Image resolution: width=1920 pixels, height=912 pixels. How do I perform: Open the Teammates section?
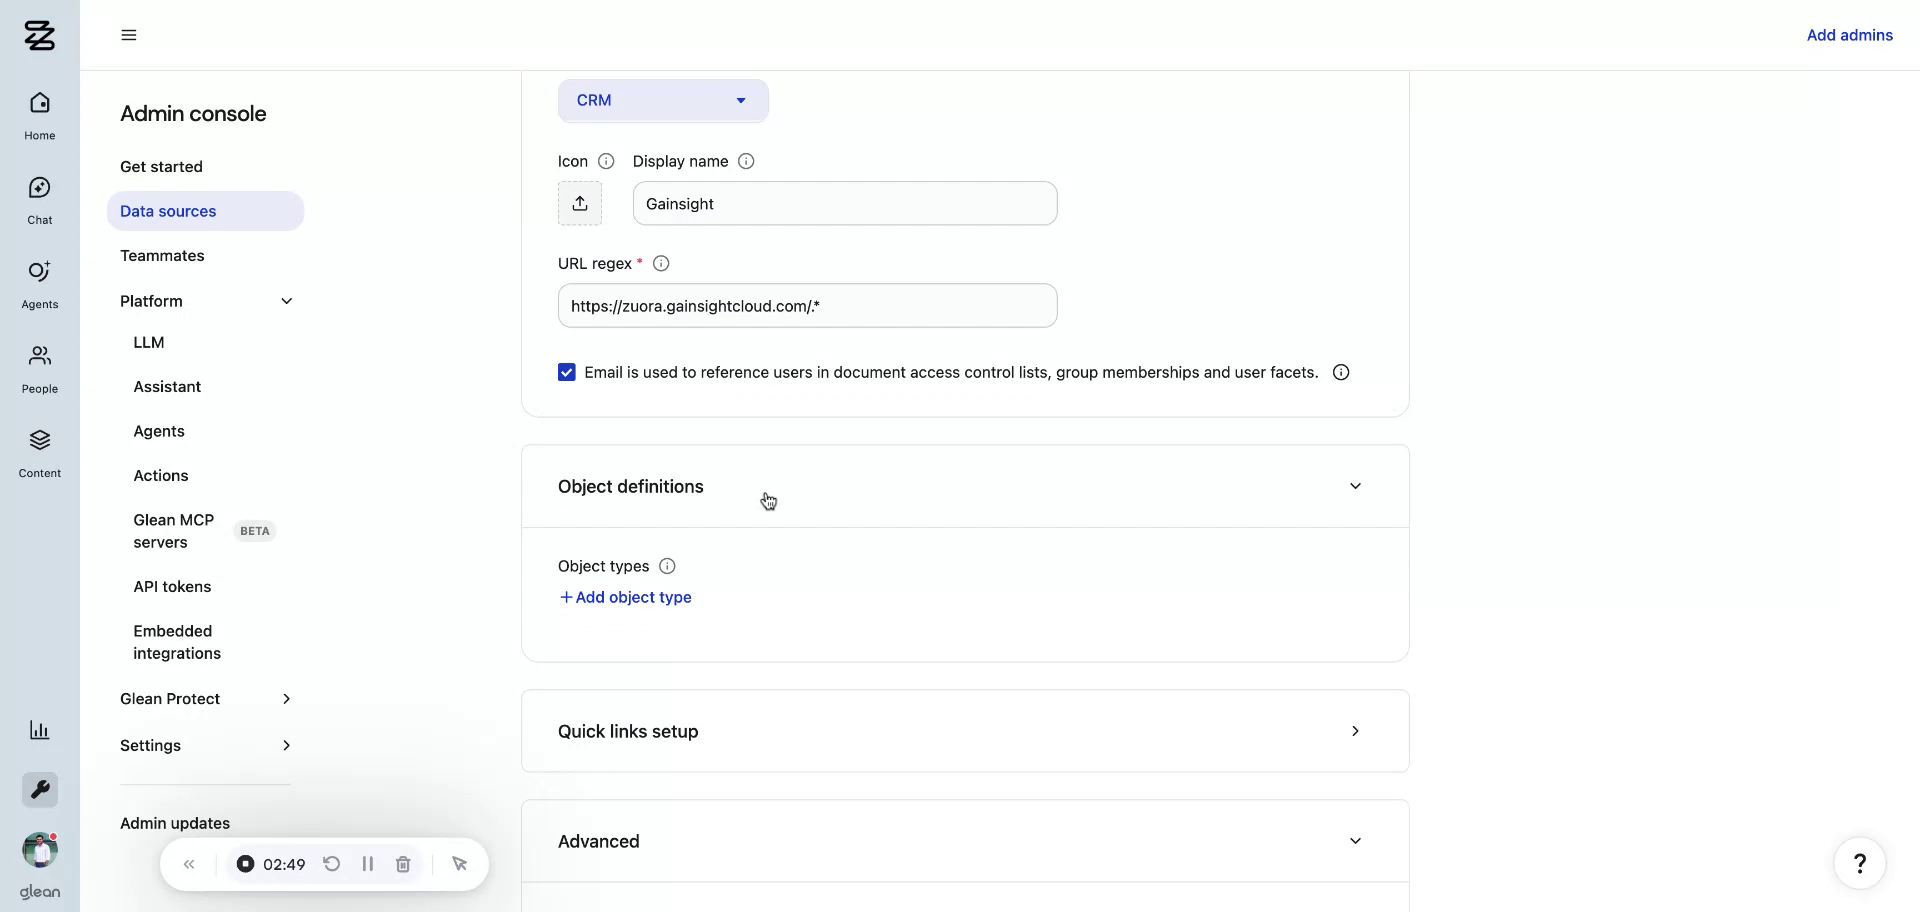pos(162,255)
